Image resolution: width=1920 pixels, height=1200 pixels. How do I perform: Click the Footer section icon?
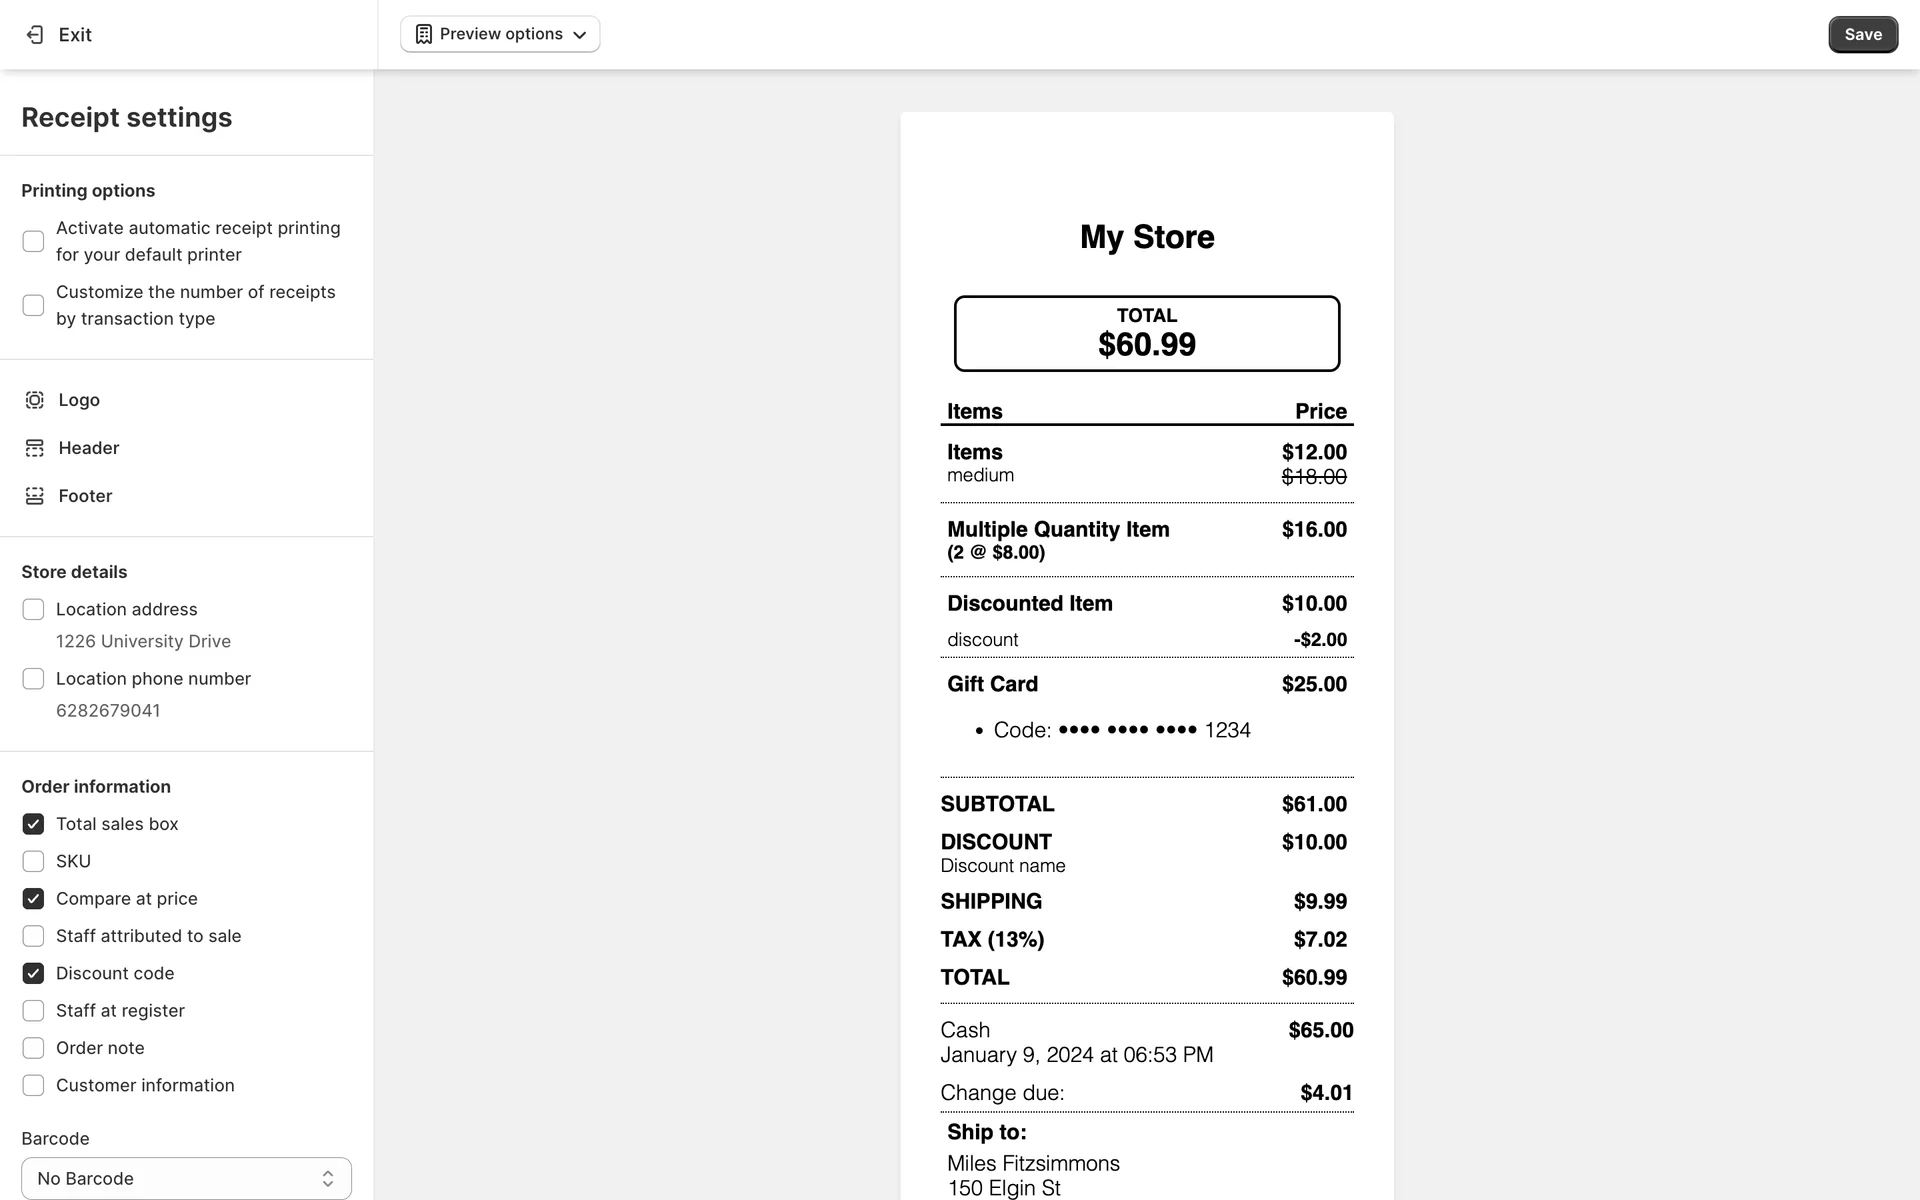point(34,496)
